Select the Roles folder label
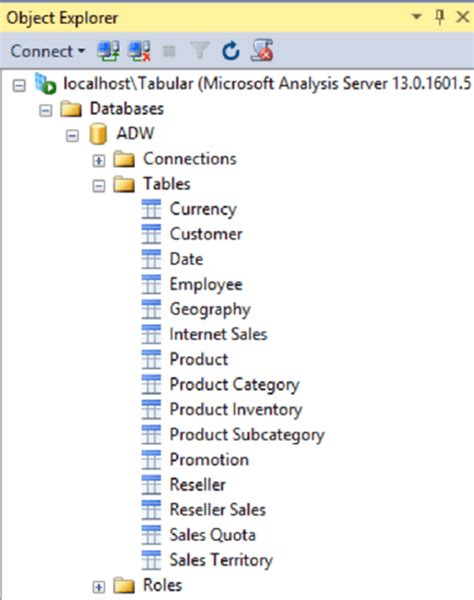The image size is (474, 600). pos(163,585)
